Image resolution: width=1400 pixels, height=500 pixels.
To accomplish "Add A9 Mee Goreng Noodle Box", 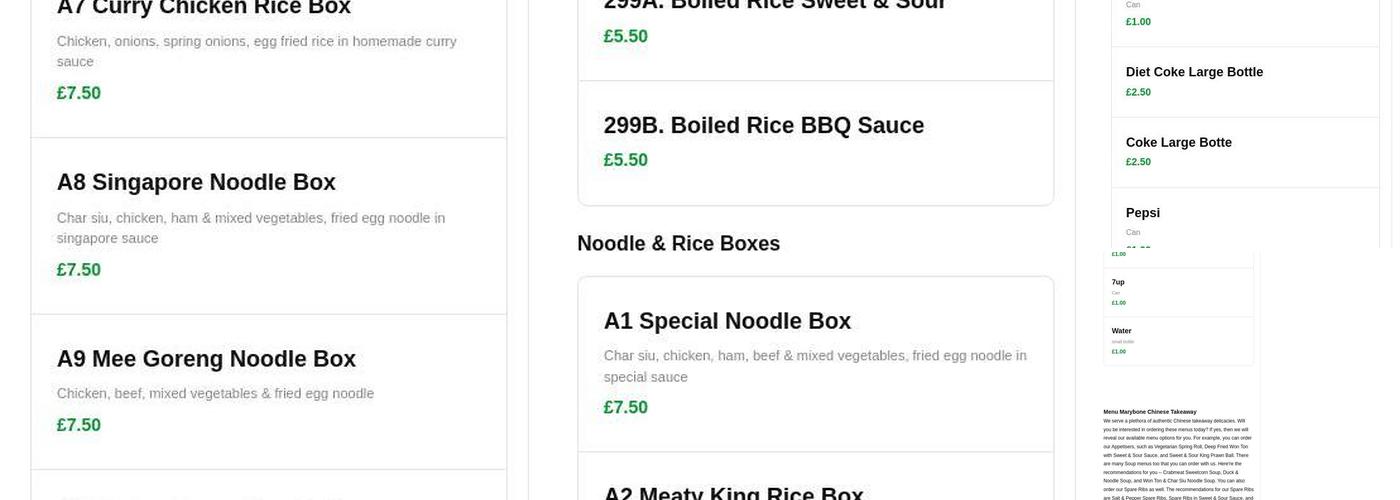I will 206,359.
